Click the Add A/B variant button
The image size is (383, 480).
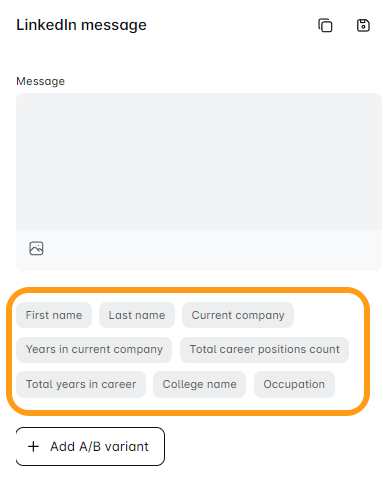90,446
